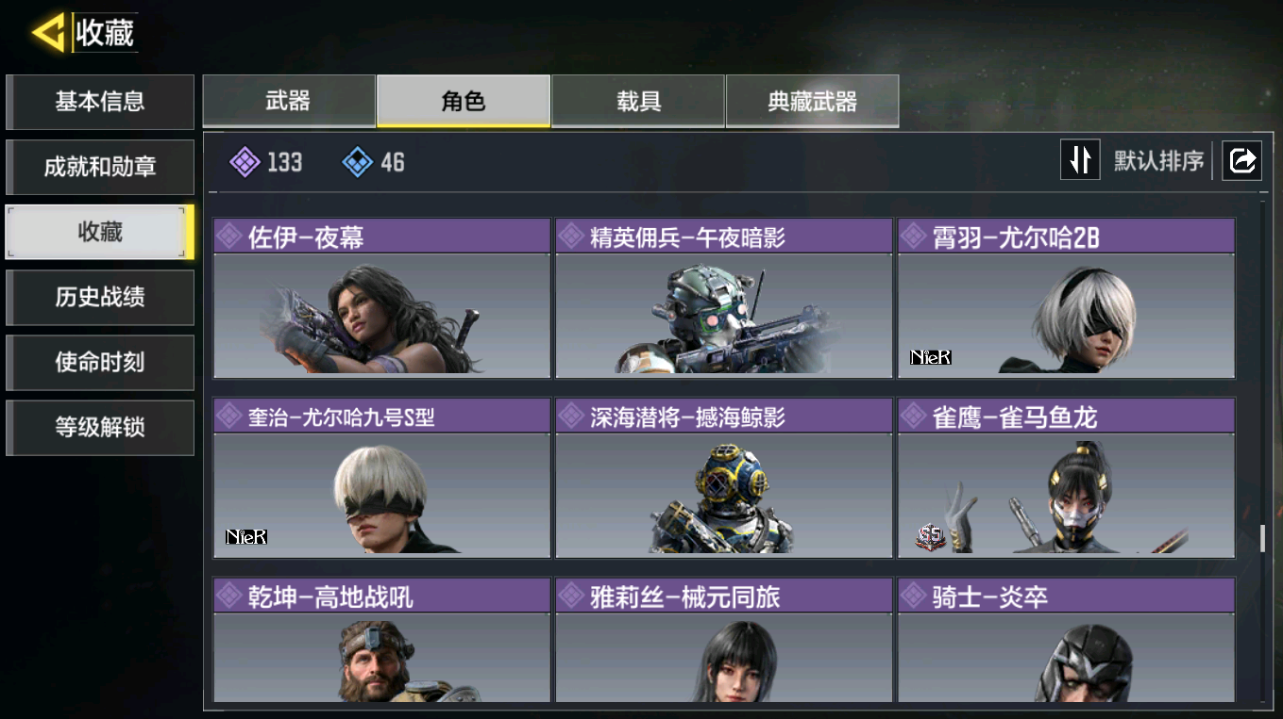Click the purple epic rarity diamond icon
Screen dimensions: 1283x719
(x=245, y=162)
